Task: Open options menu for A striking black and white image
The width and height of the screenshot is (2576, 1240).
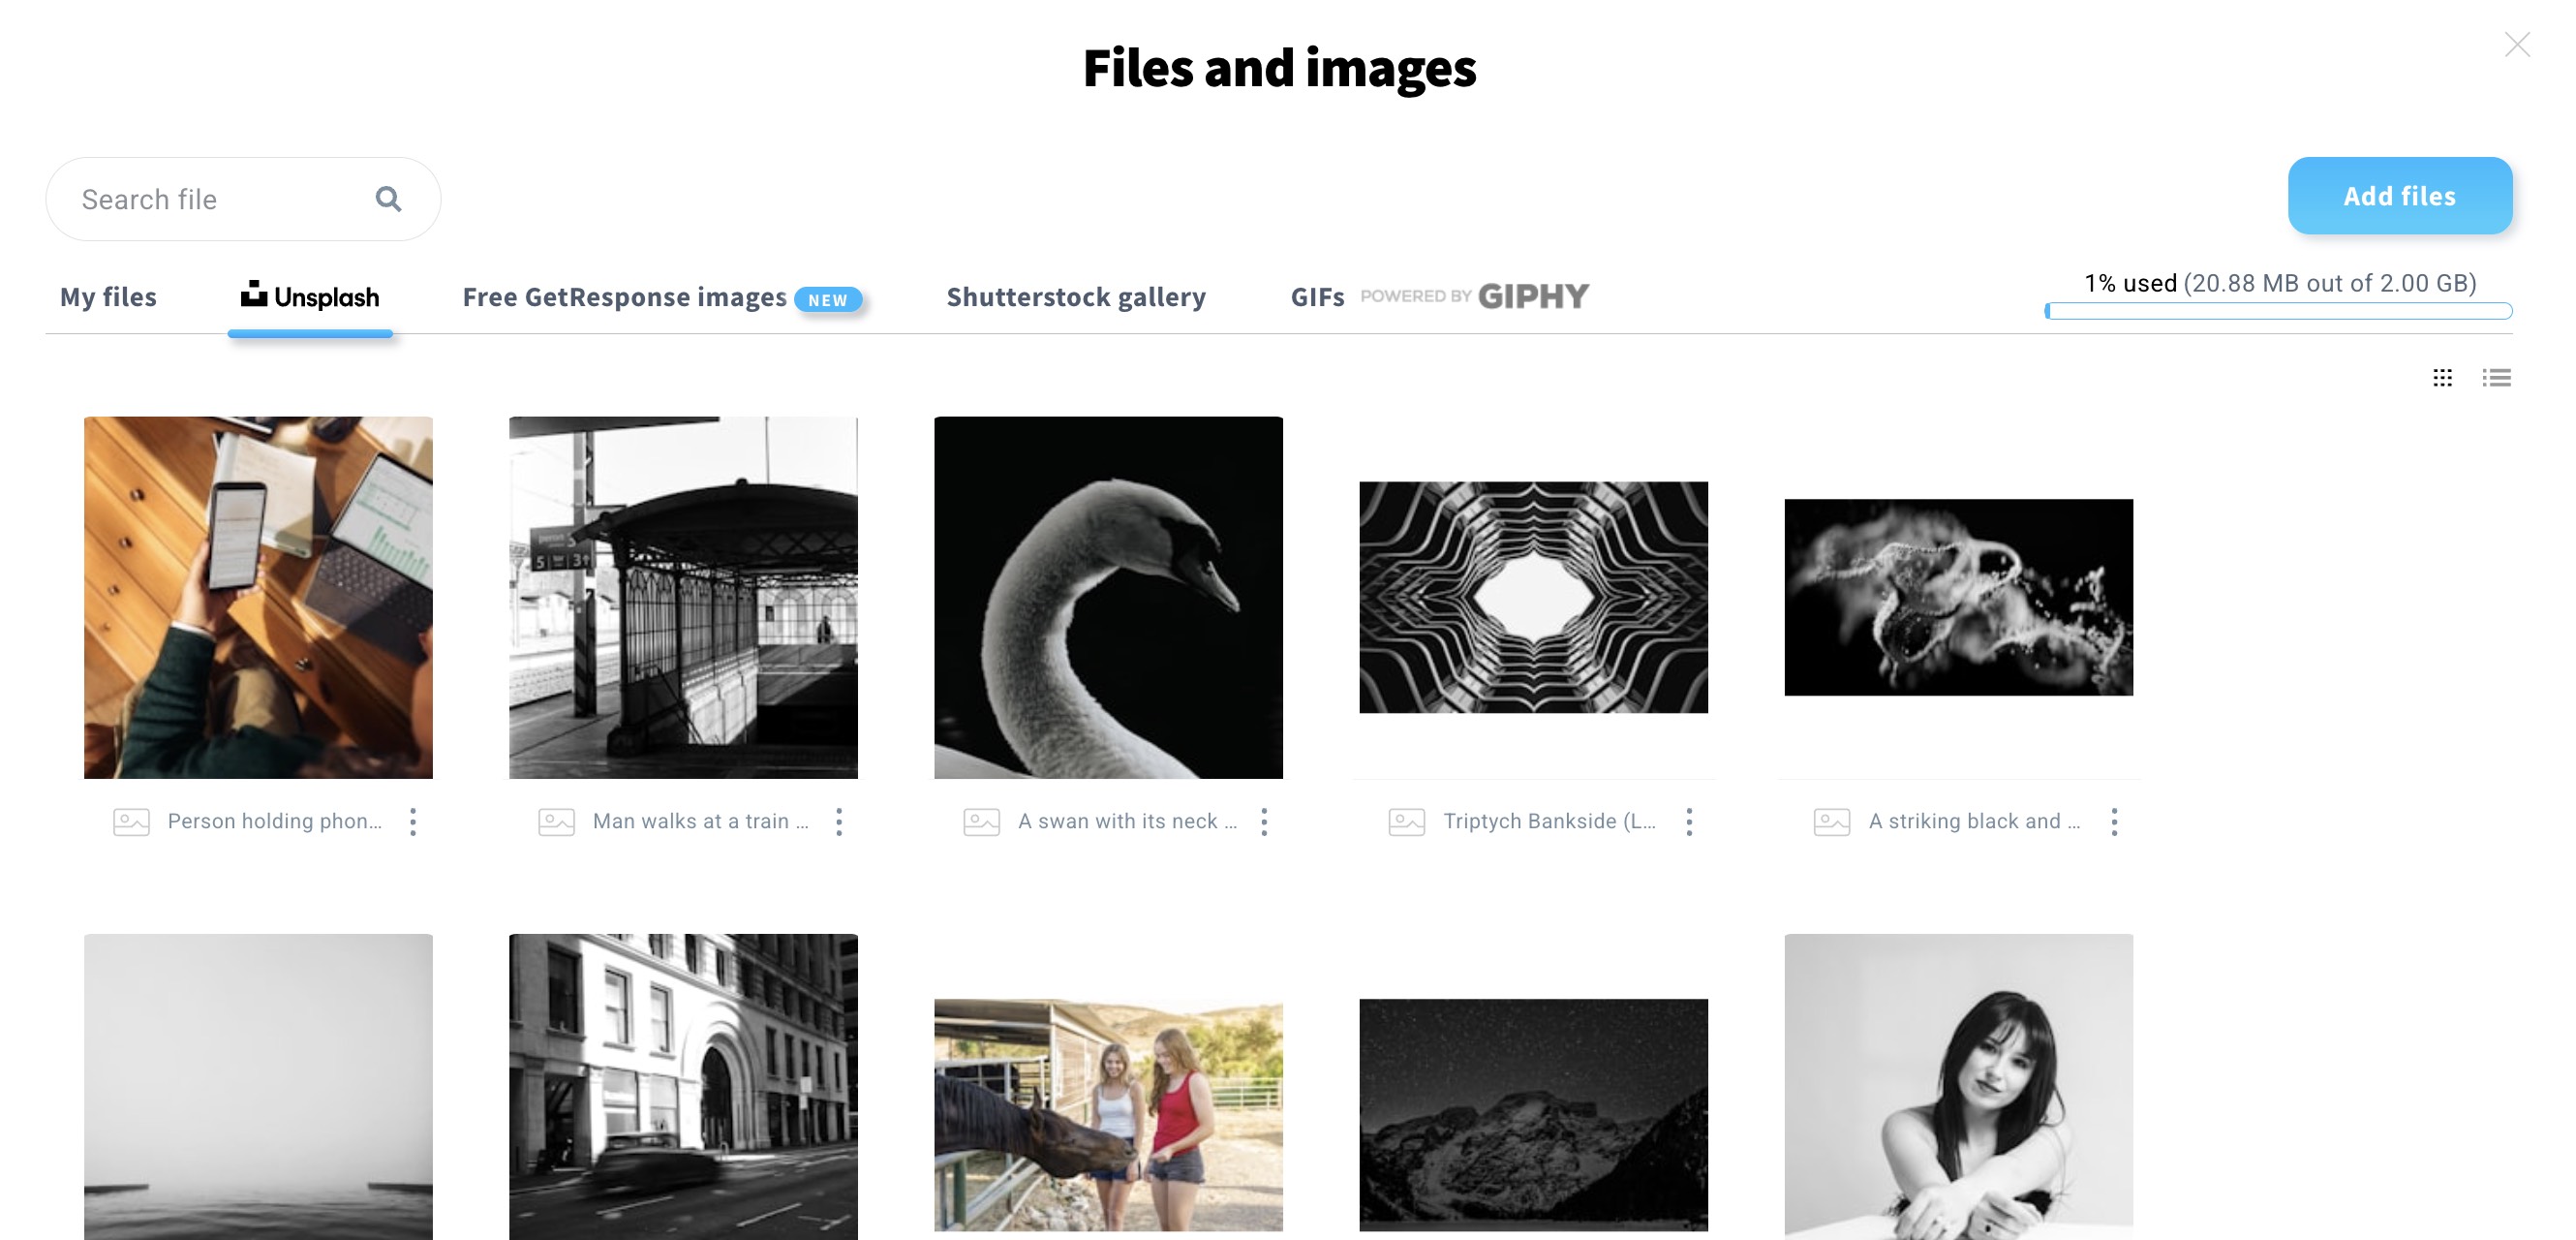Action: click(x=2115, y=821)
